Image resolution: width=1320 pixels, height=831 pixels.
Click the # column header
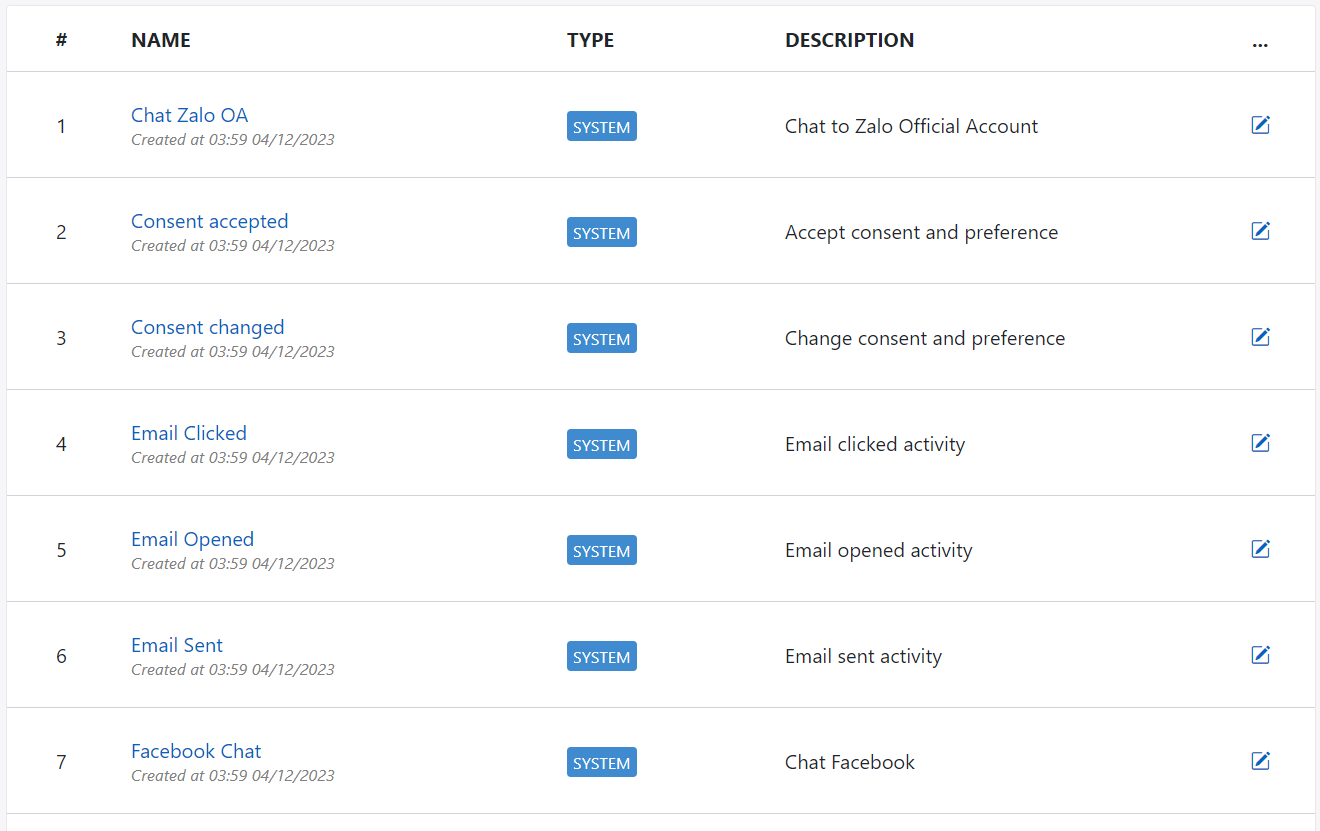pyautogui.click(x=61, y=40)
